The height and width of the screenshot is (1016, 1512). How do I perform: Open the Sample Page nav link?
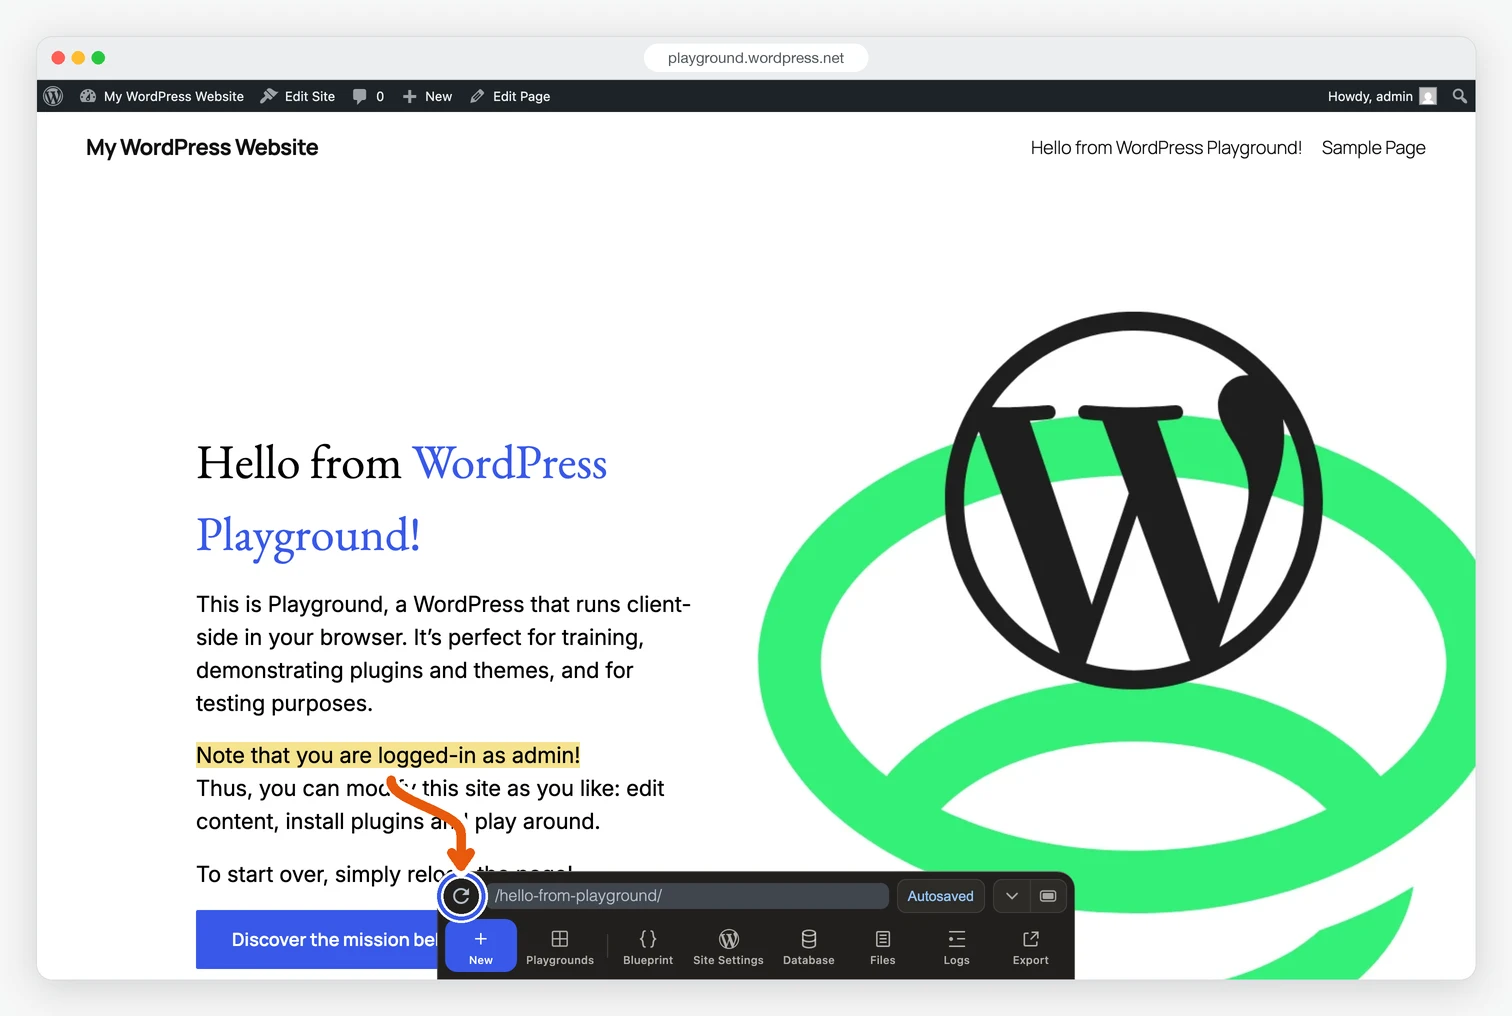click(x=1373, y=148)
